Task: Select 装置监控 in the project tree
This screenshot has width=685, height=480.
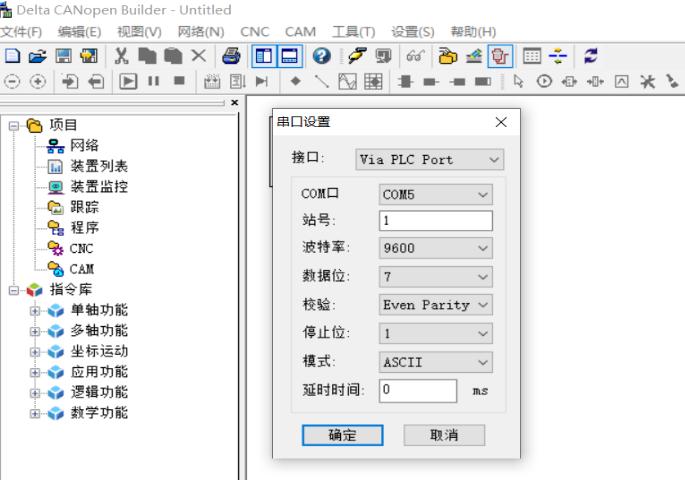Action: [99, 186]
